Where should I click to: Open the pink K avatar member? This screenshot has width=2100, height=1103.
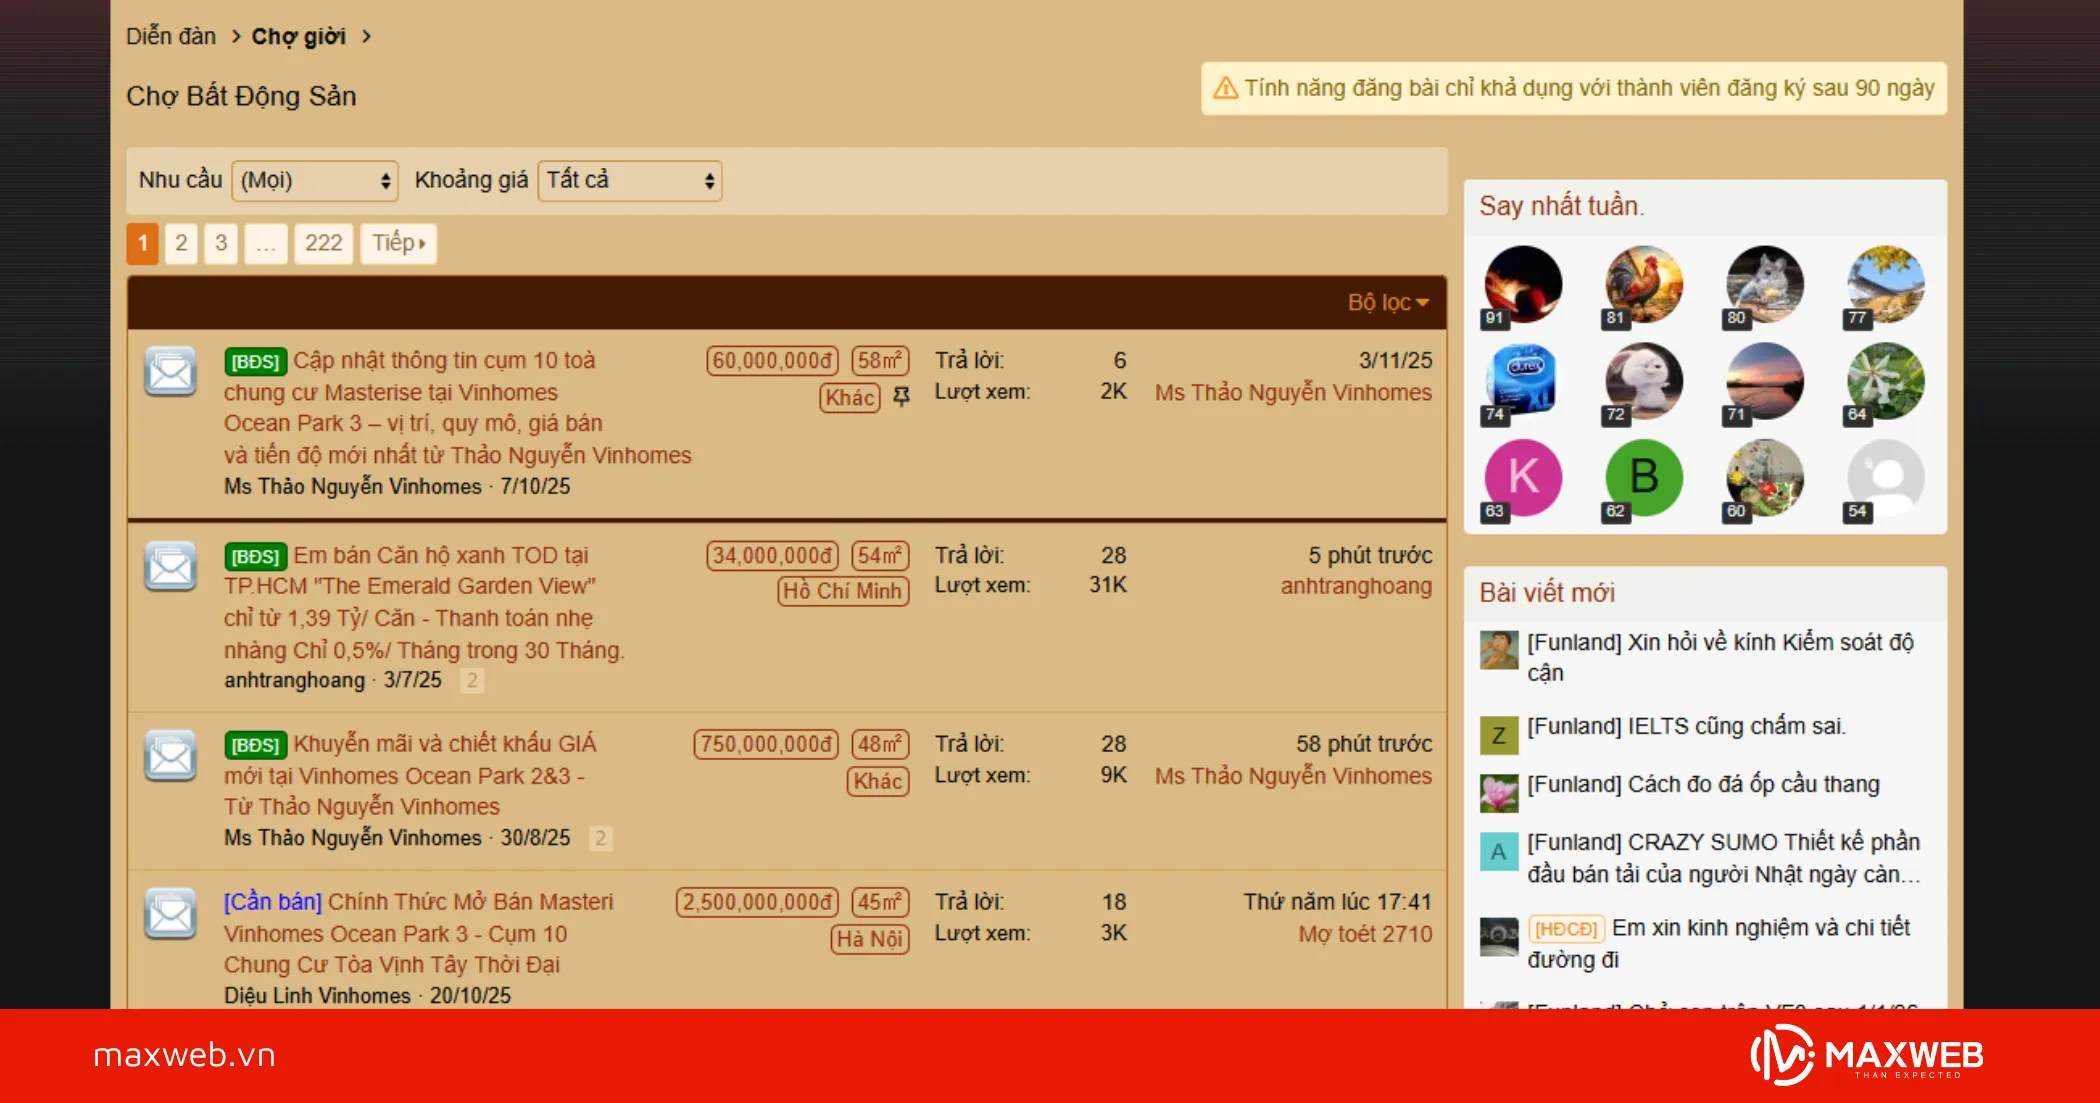click(1523, 477)
